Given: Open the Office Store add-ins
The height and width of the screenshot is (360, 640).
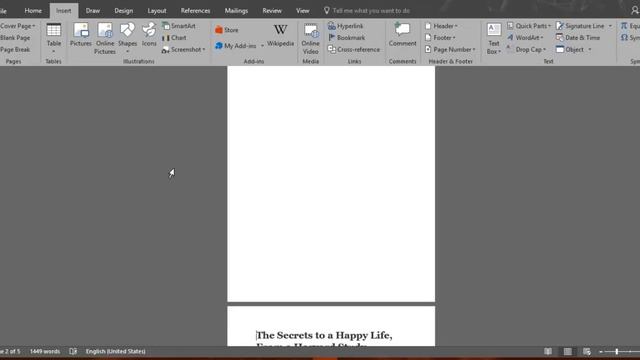Looking at the screenshot, I should (227, 30).
